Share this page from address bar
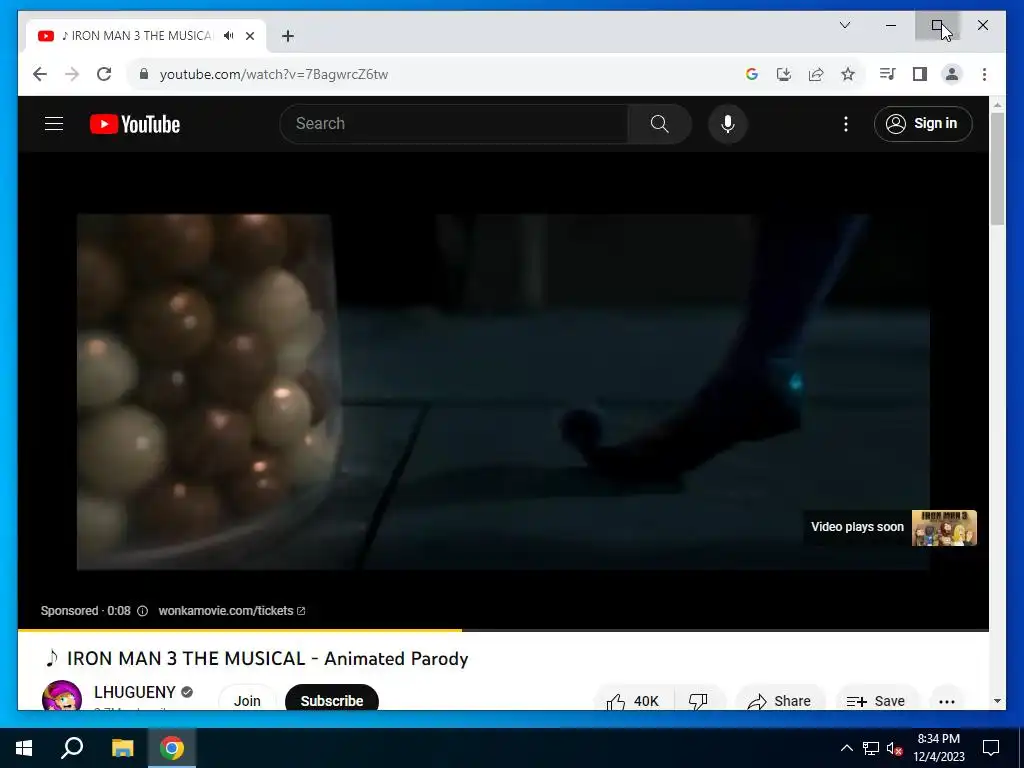 pyautogui.click(x=816, y=74)
